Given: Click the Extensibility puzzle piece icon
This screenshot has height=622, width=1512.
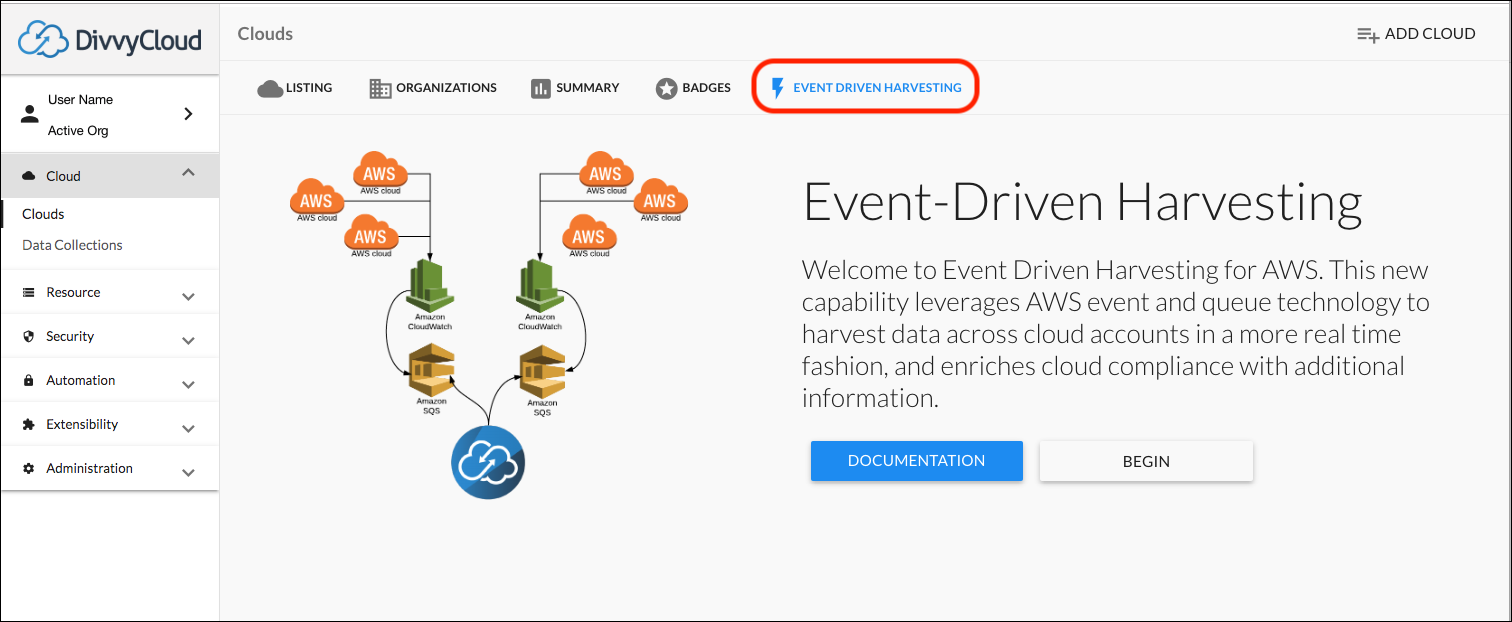Looking at the screenshot, I should [28, 425].
